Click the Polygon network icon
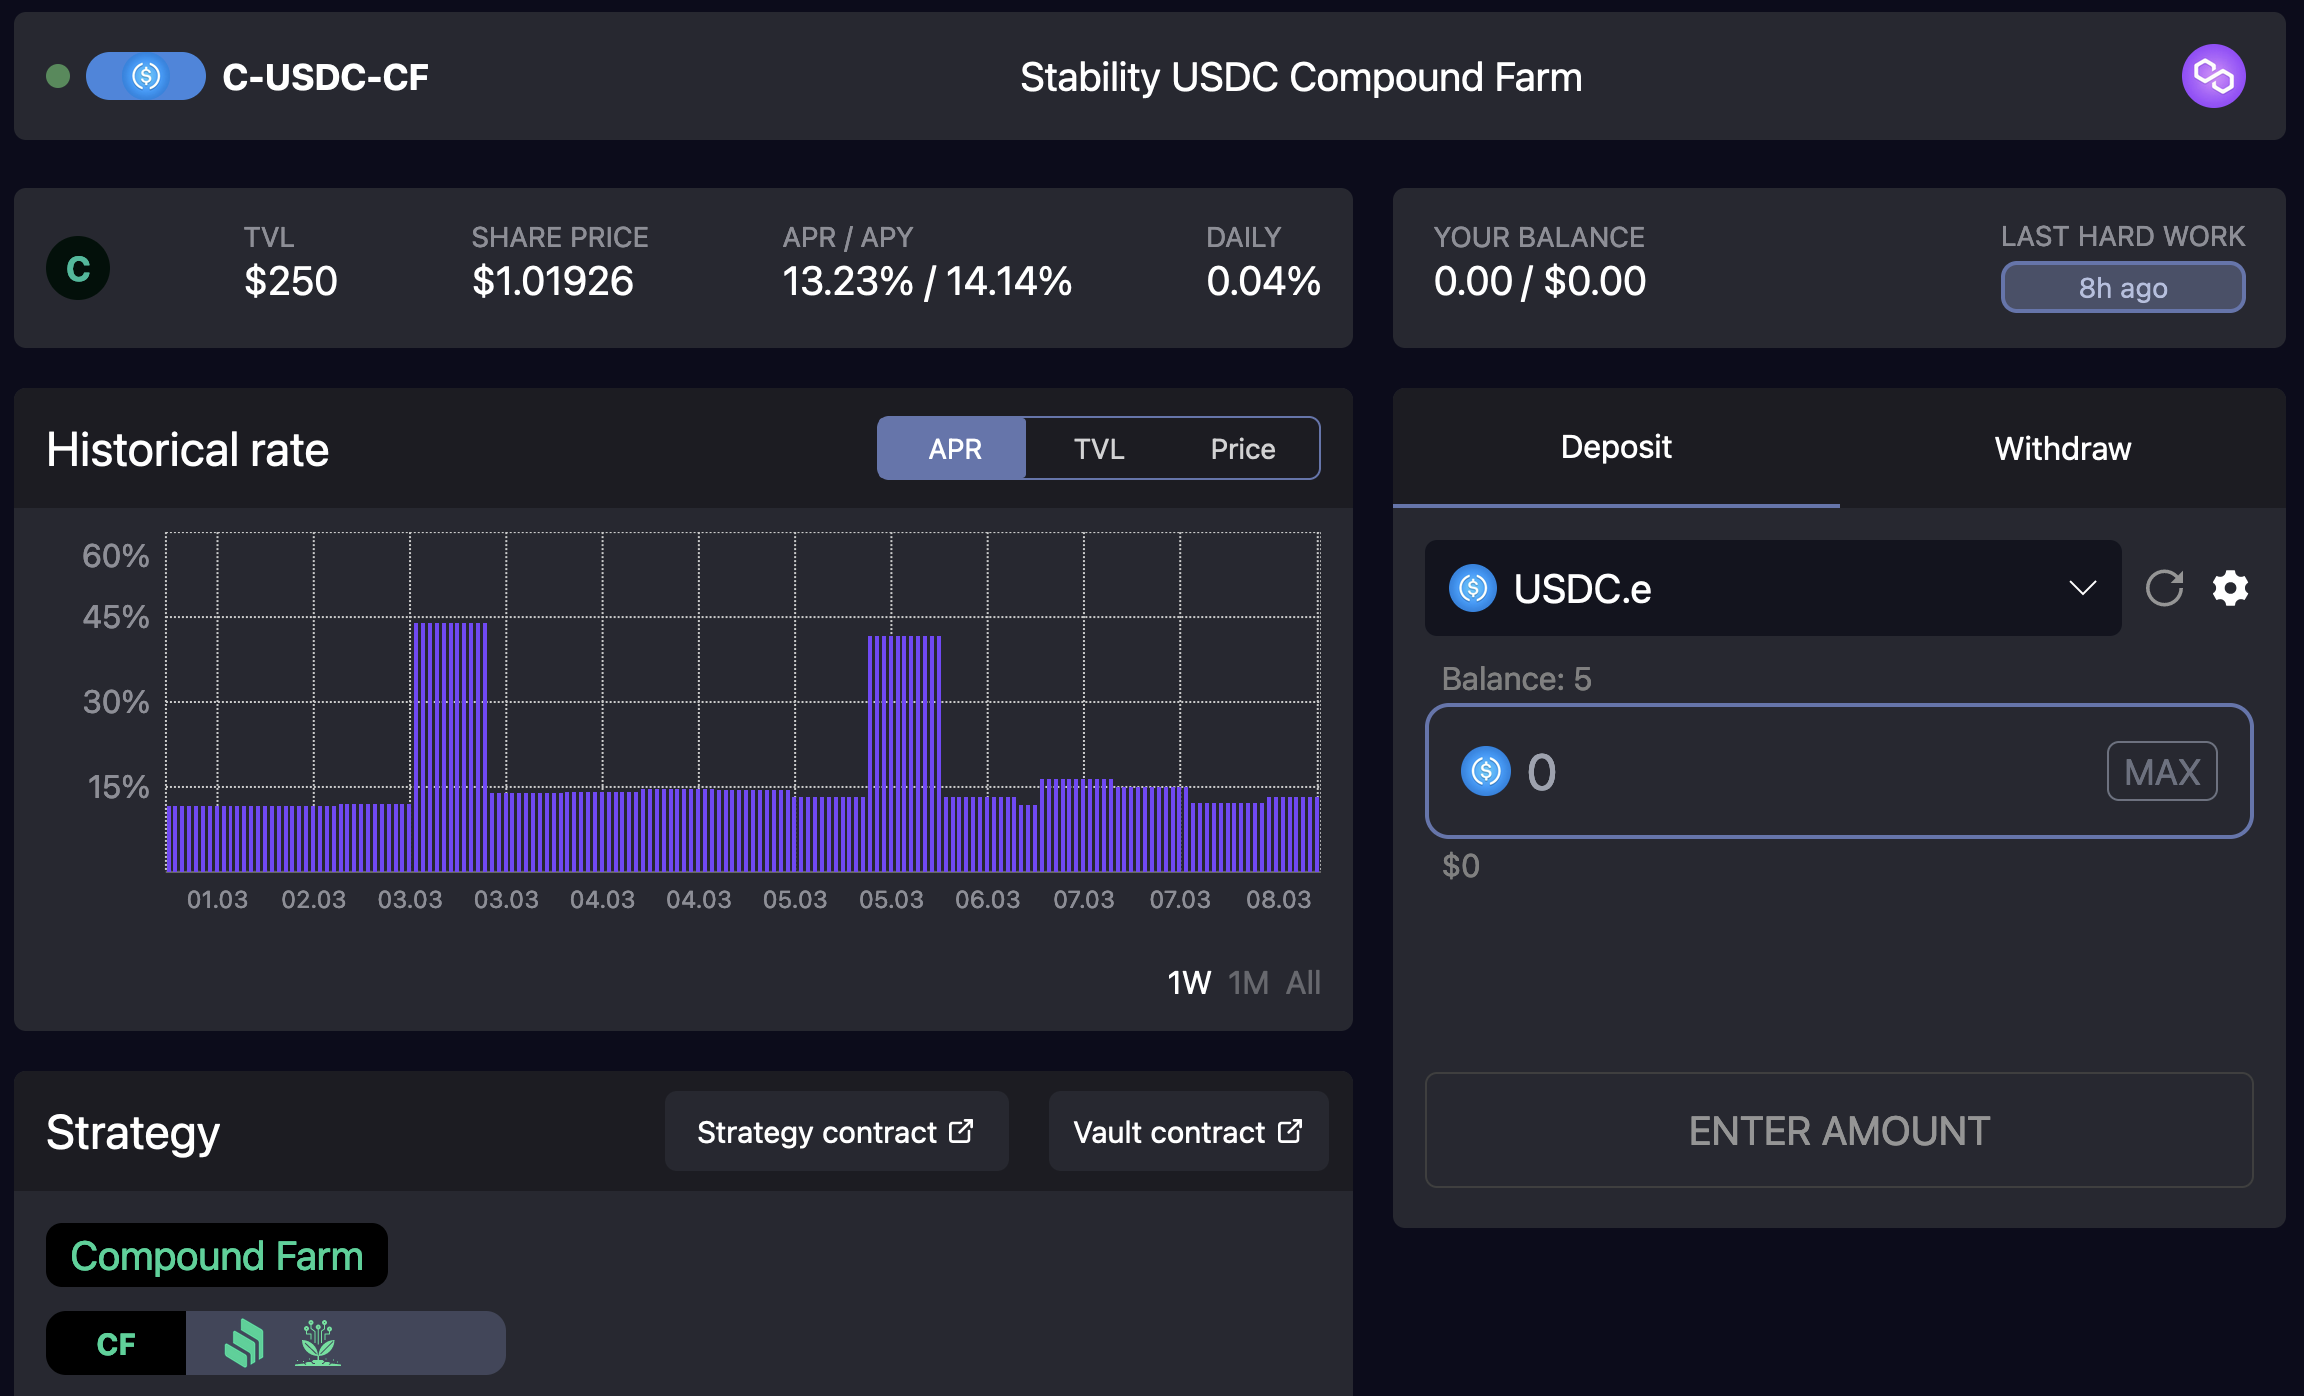Image resolution: width=2304 pixels, height=1396 pixels. pyautogui.click(x=2213, y=76)
